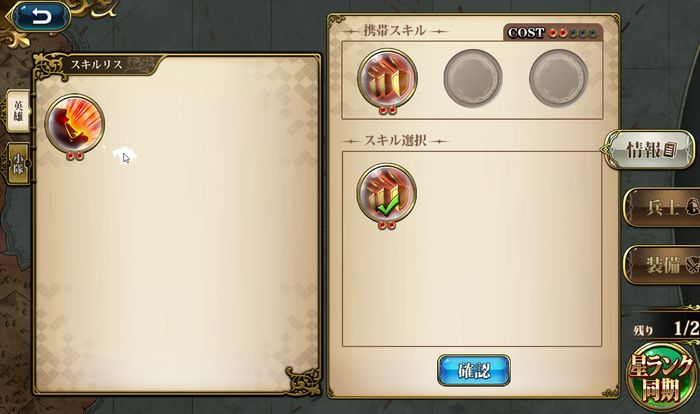Select the red slash skill in skill list
The width and height of the screenshot is (700, 414).
(75, 124)
